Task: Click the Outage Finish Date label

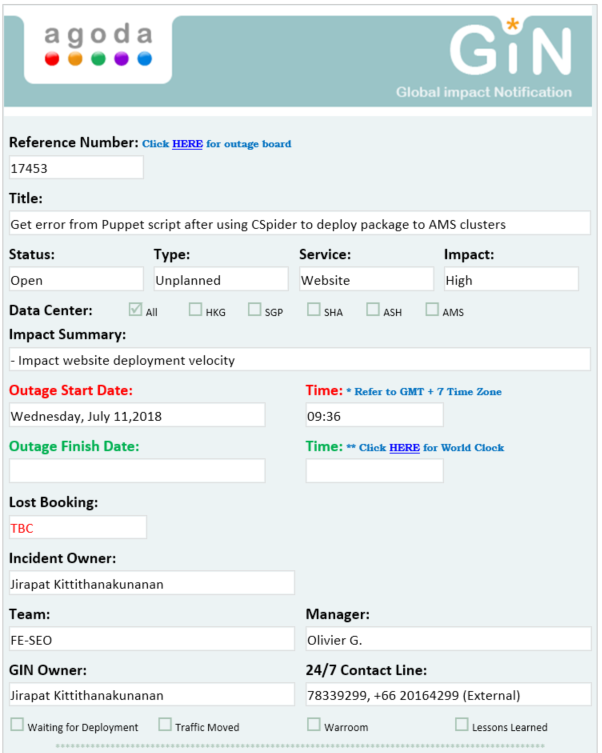Action: [74, 447]
